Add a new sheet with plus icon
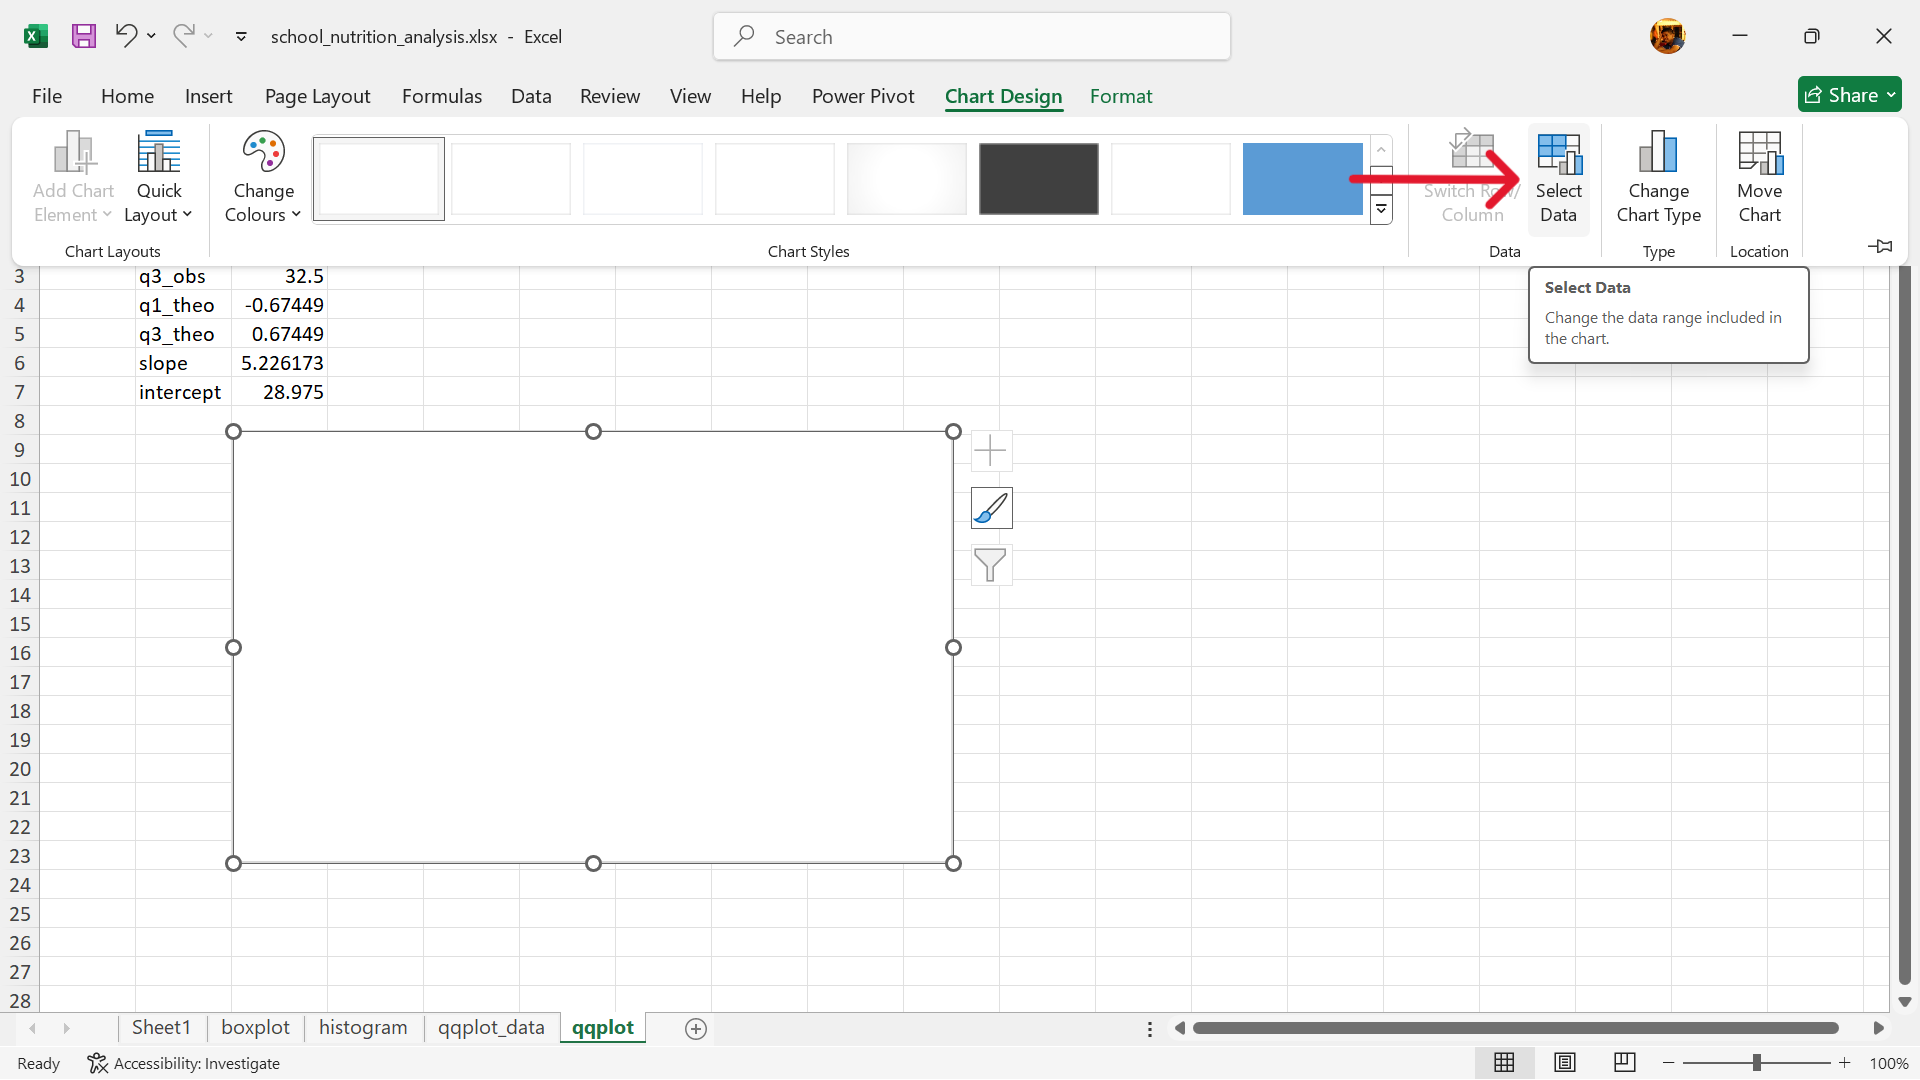This screenshot has width=1920, height=1080. (696, 1029)
